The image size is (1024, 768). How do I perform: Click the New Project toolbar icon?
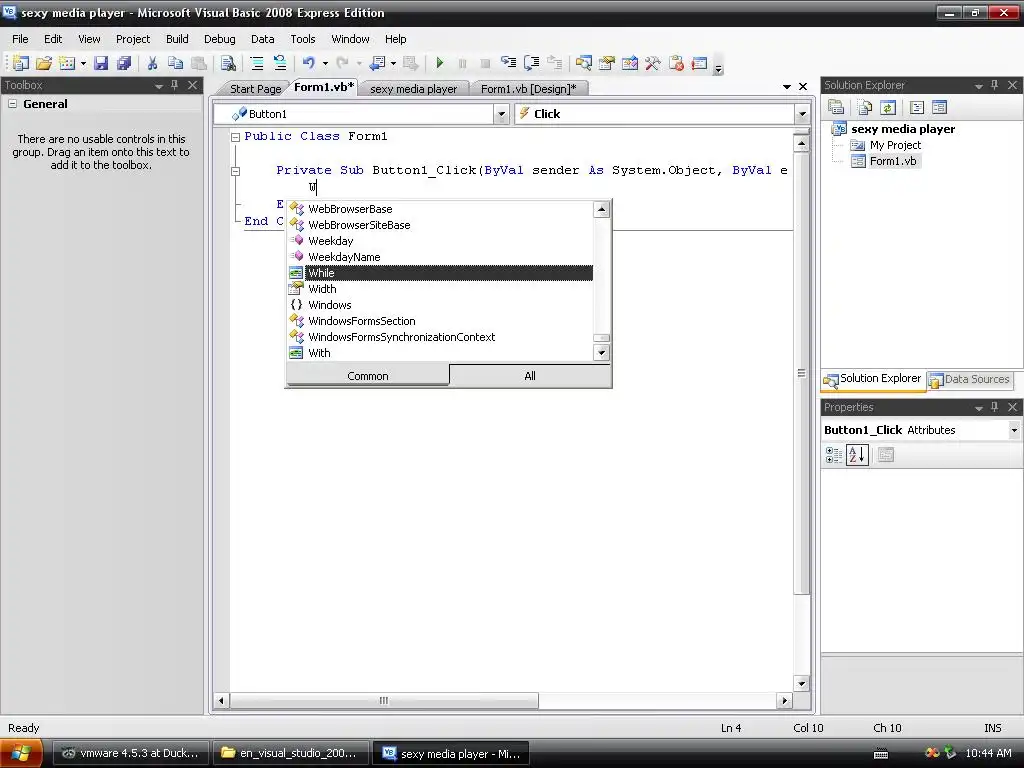pos(21,63)
